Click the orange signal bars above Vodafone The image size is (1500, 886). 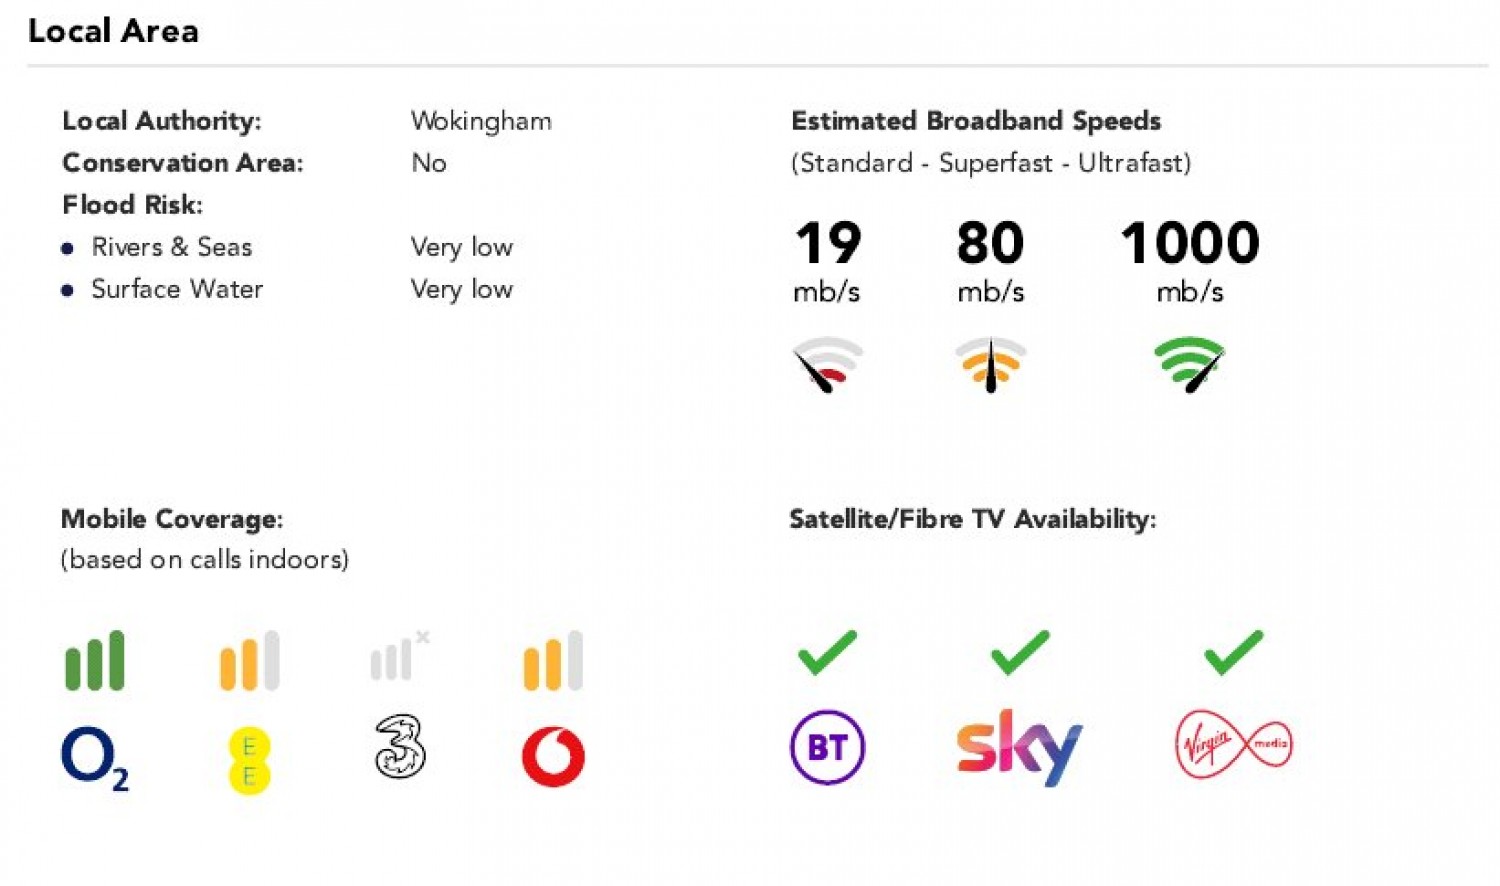pyautogui.click(x=553, y=660)
